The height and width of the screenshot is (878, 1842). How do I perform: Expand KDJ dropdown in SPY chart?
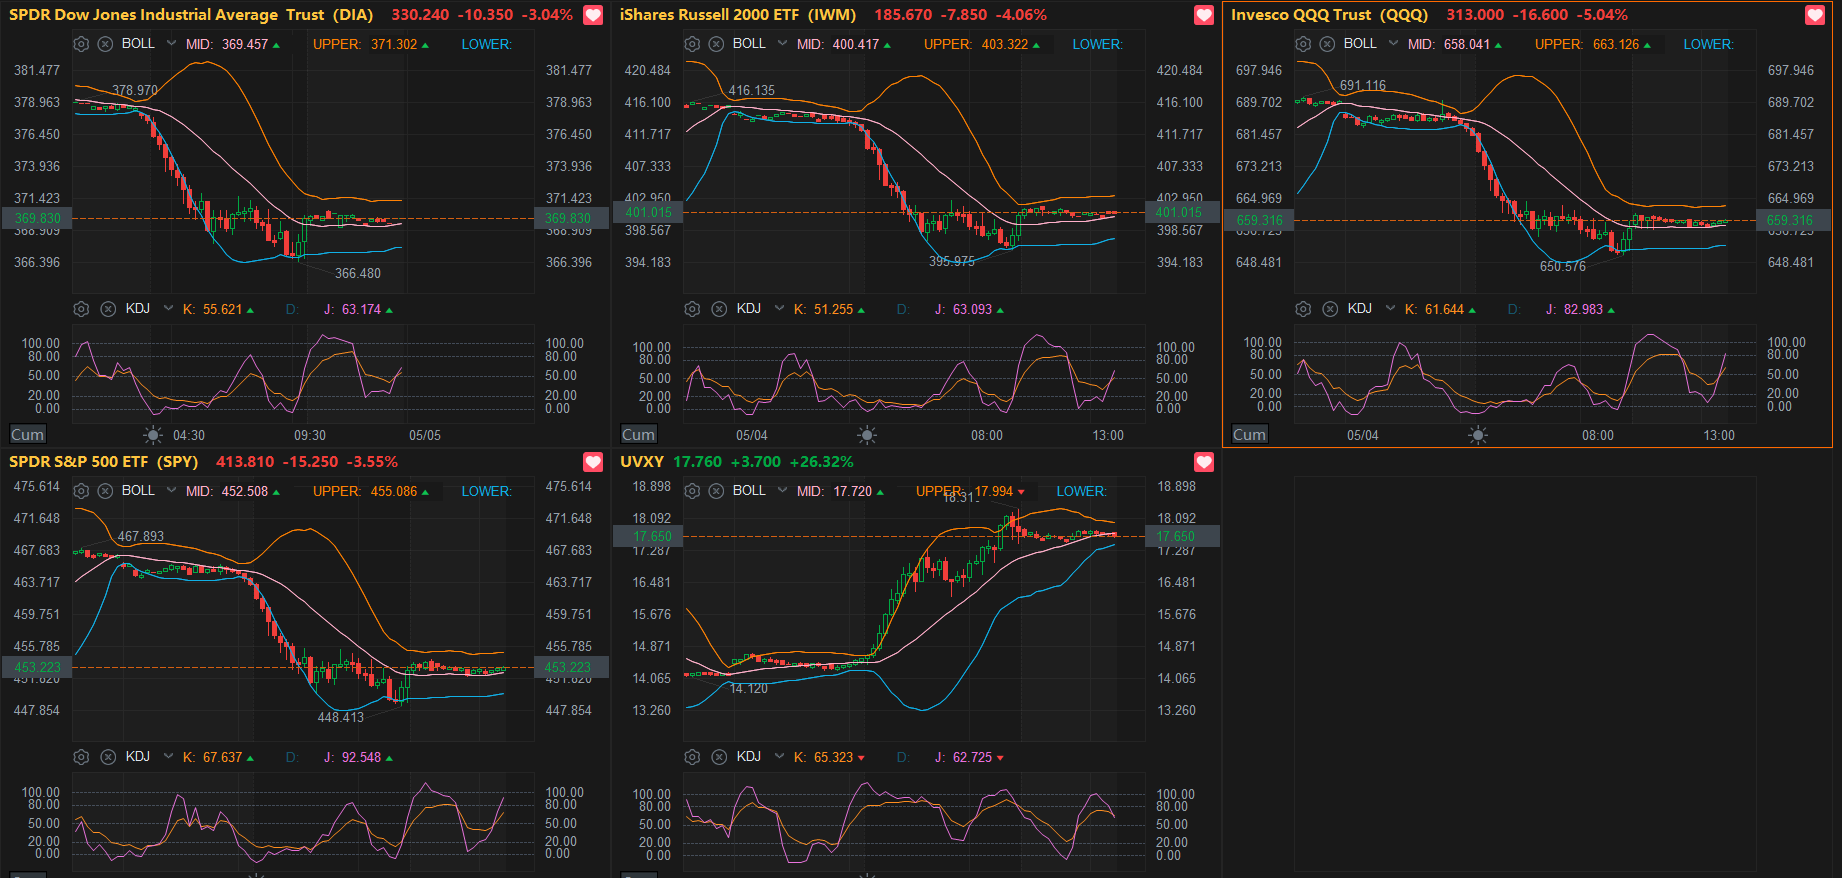tap(168, 756)
